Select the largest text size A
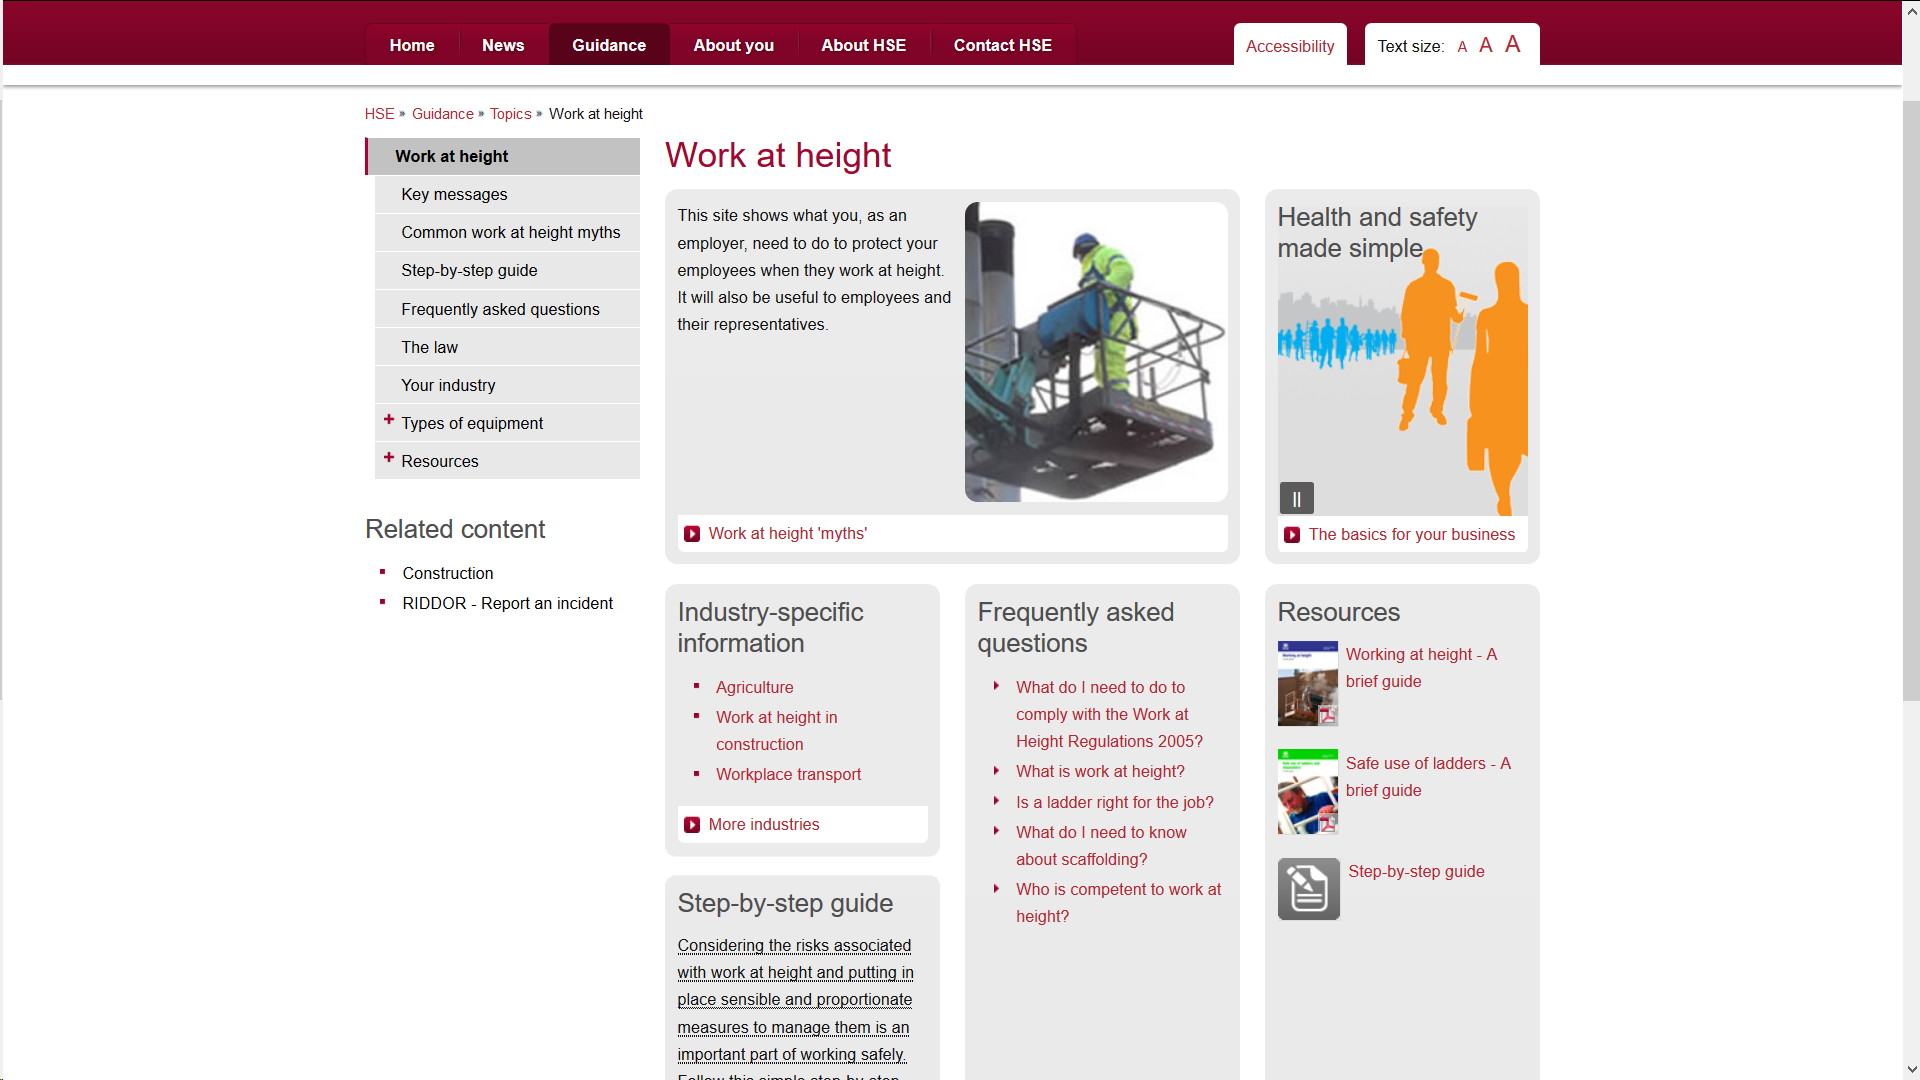This screenshot has height=1080, width=1920. pyautogui.click(x=1512, y=44)
